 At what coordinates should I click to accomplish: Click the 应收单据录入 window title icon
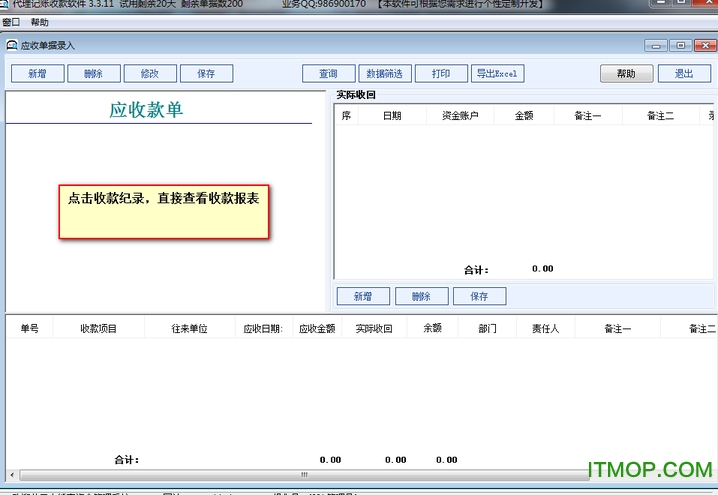12,45
